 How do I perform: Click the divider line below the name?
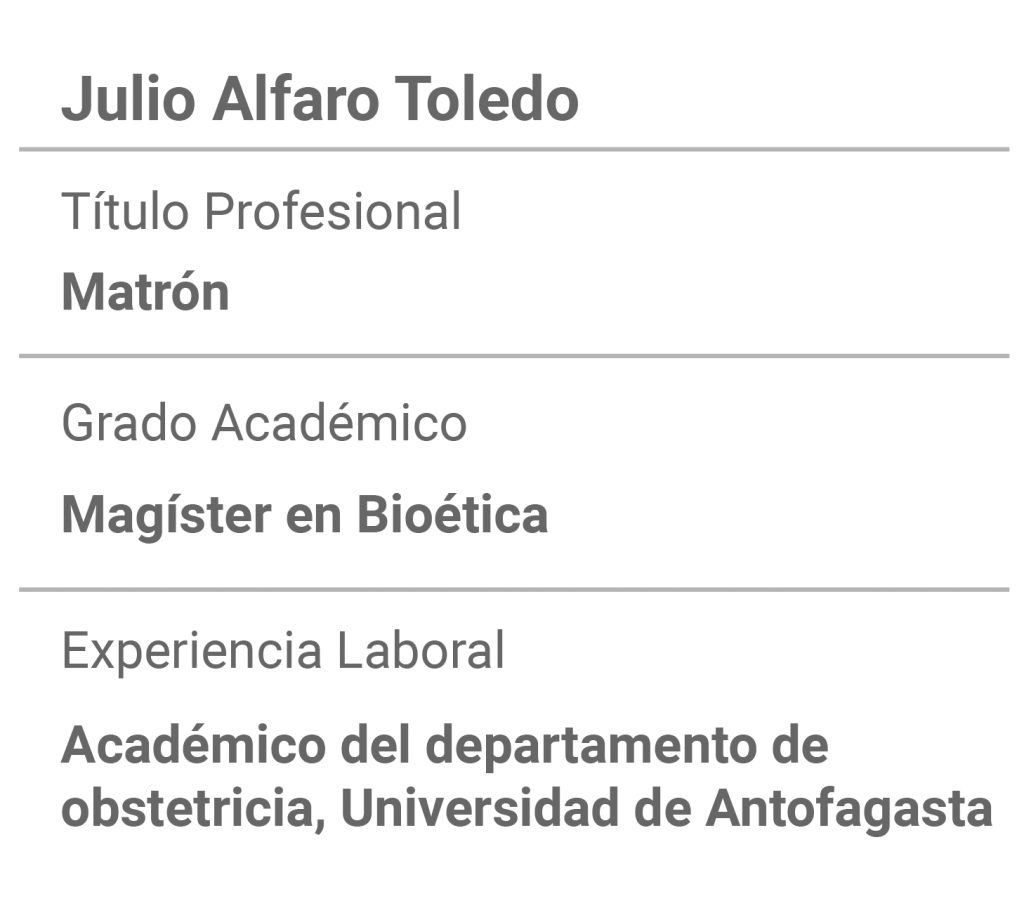(514, 150)
